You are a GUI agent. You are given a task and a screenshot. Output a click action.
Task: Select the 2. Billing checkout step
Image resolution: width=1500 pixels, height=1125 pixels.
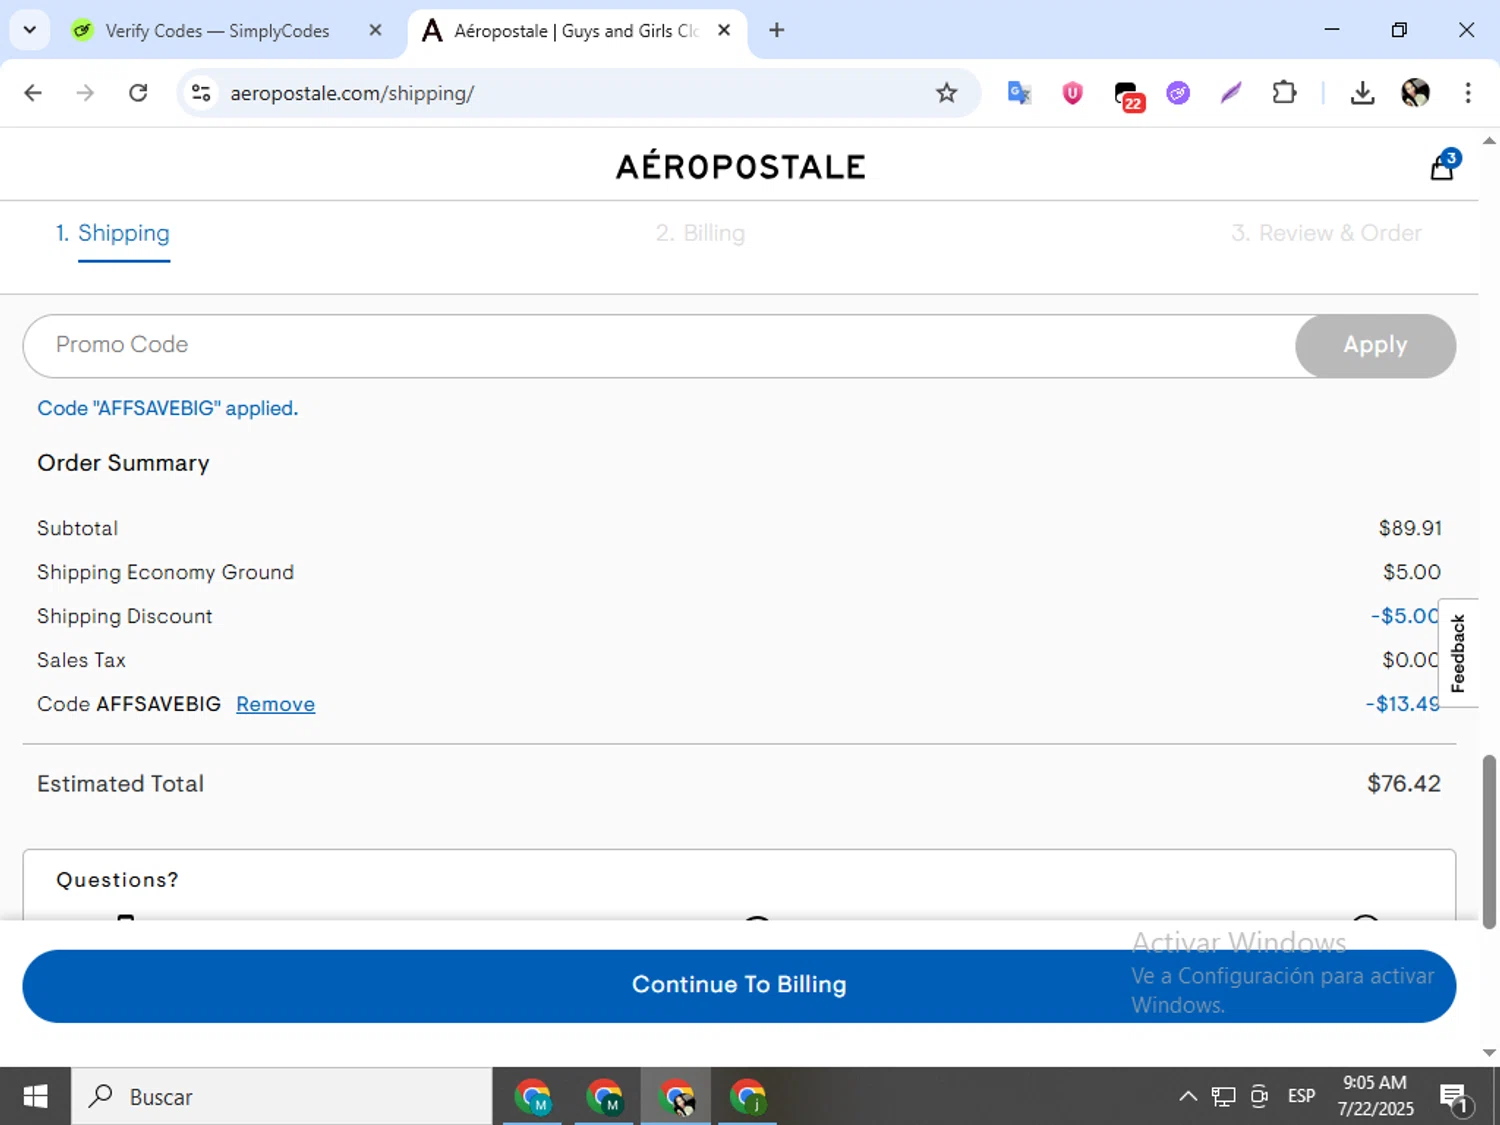(x=700, y=233)
